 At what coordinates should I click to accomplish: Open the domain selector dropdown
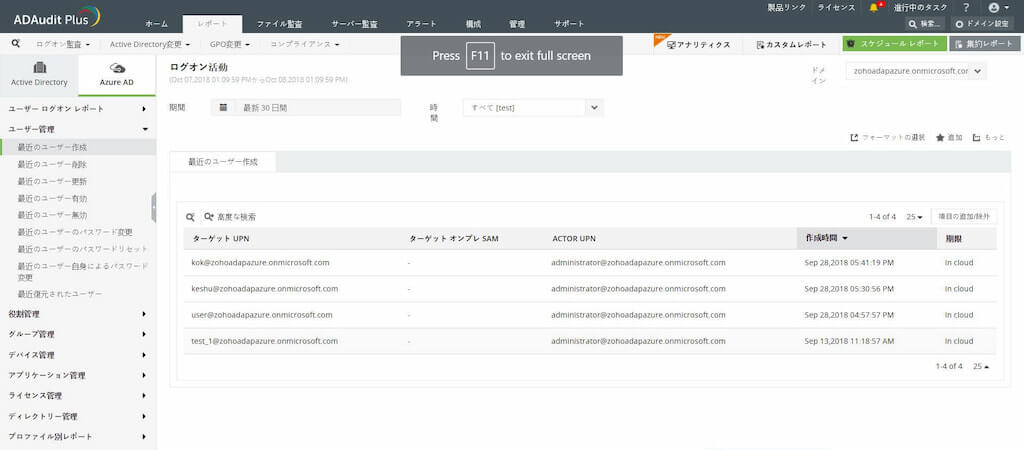click(x=916, y=71)
